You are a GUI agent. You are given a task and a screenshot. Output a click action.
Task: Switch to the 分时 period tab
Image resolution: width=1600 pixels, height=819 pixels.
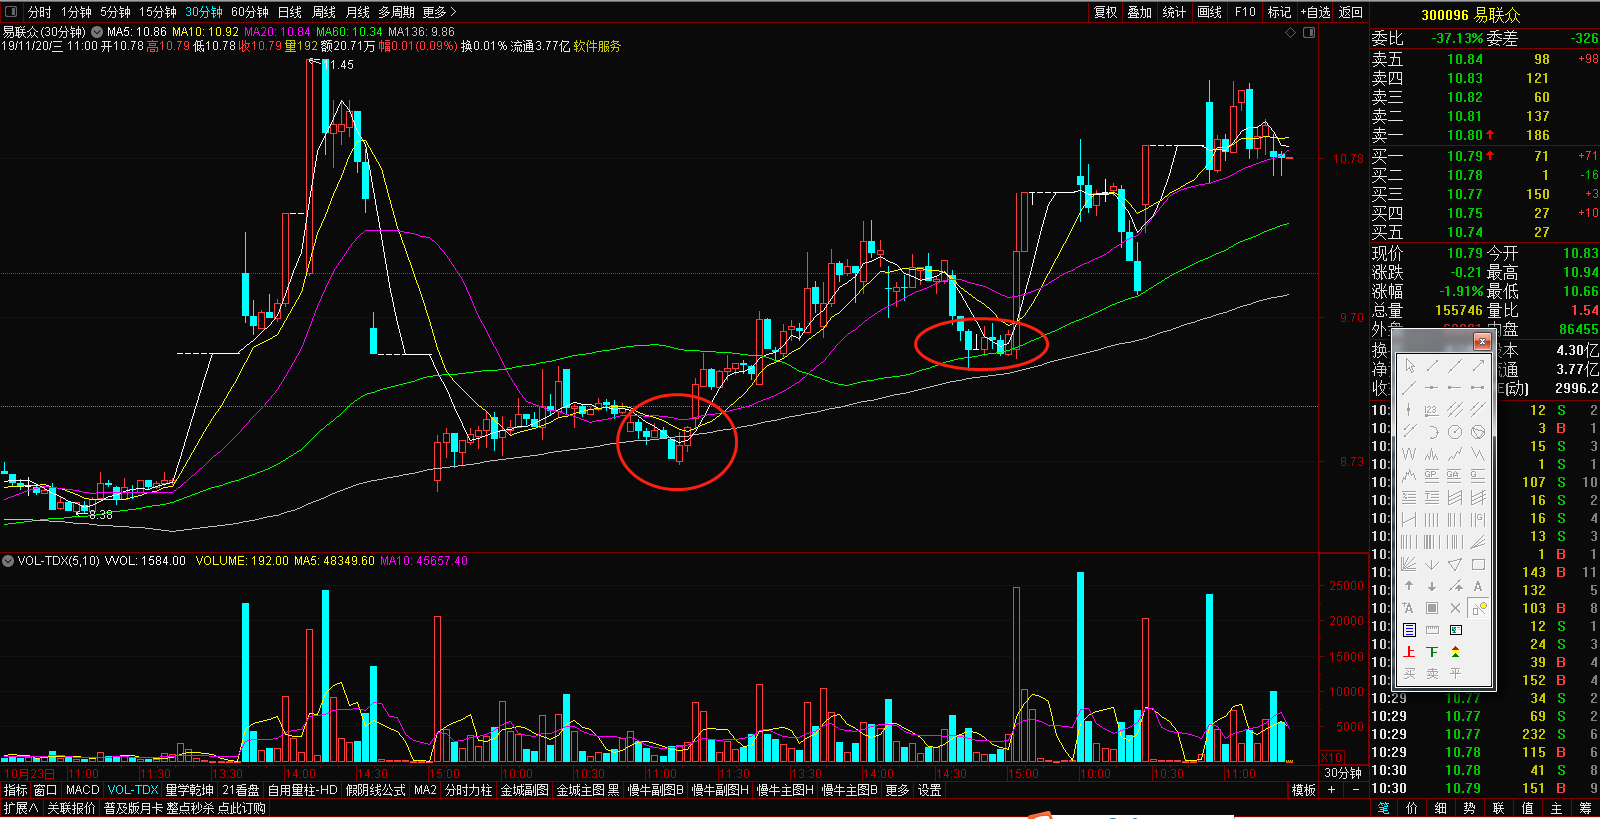39,12
